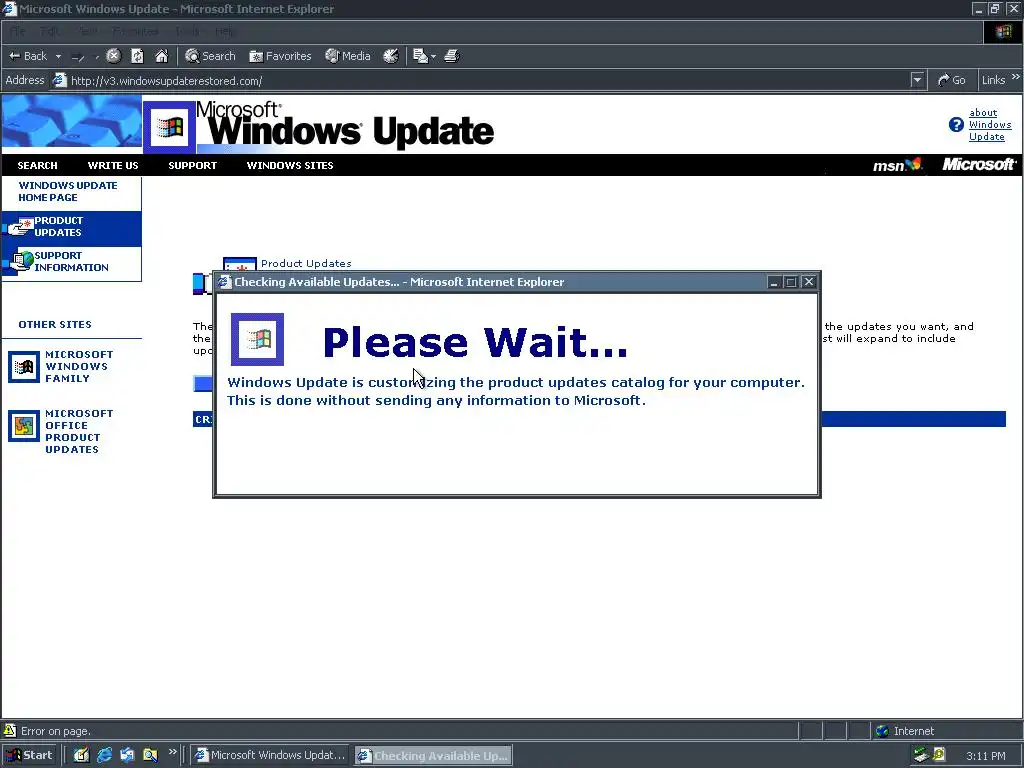Open the Search pane from toolbar
Screen dimensions: 1024x768
click(210, 56)
